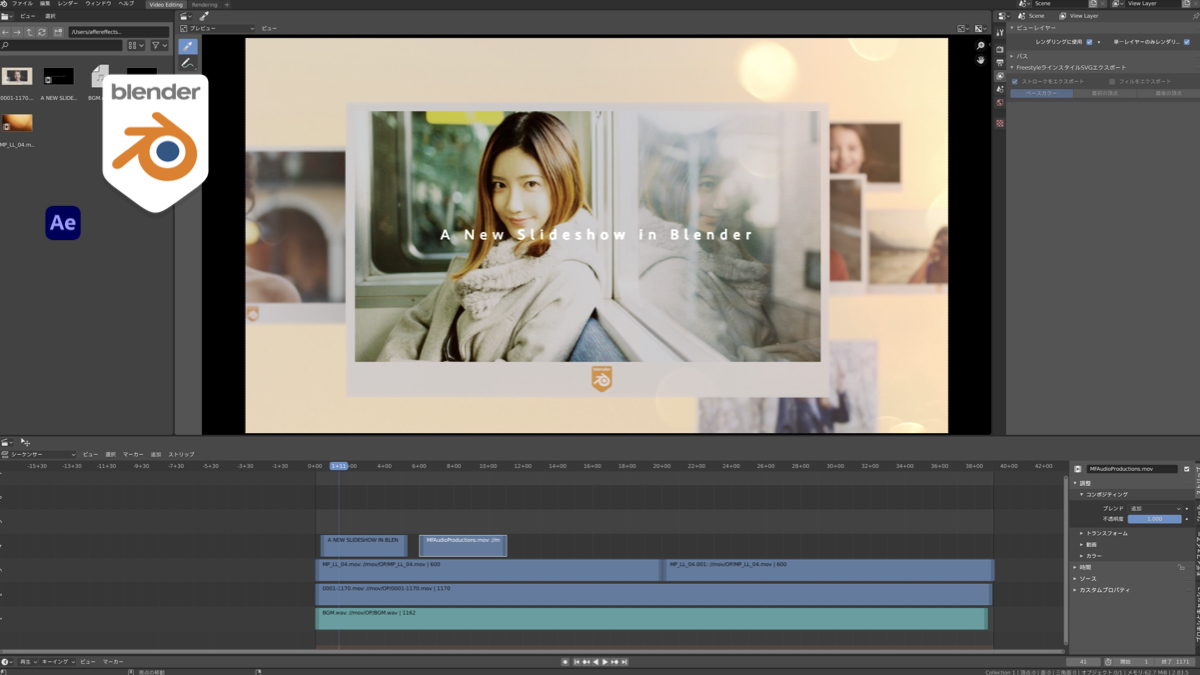Select the BGM.wav audio strip
The image size is (1200, 675).
click(x=651, y=619)
